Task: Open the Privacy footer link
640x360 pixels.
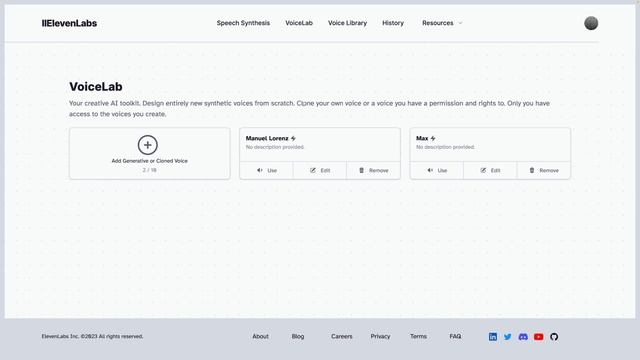Action: click(x=380, y=336)
